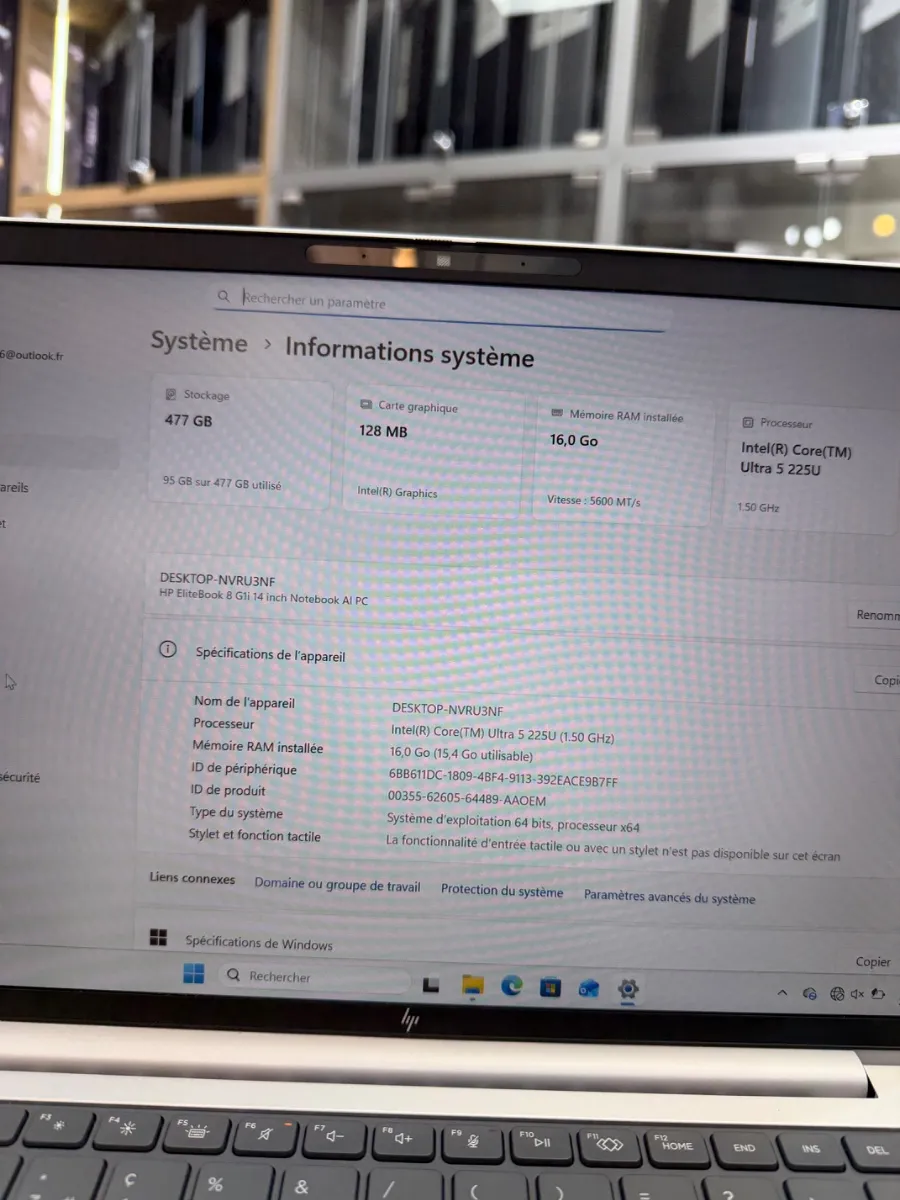Click the Settings gear icon on taskbar
This screenshot has height=1200, width=900.
tap(628, 990)
